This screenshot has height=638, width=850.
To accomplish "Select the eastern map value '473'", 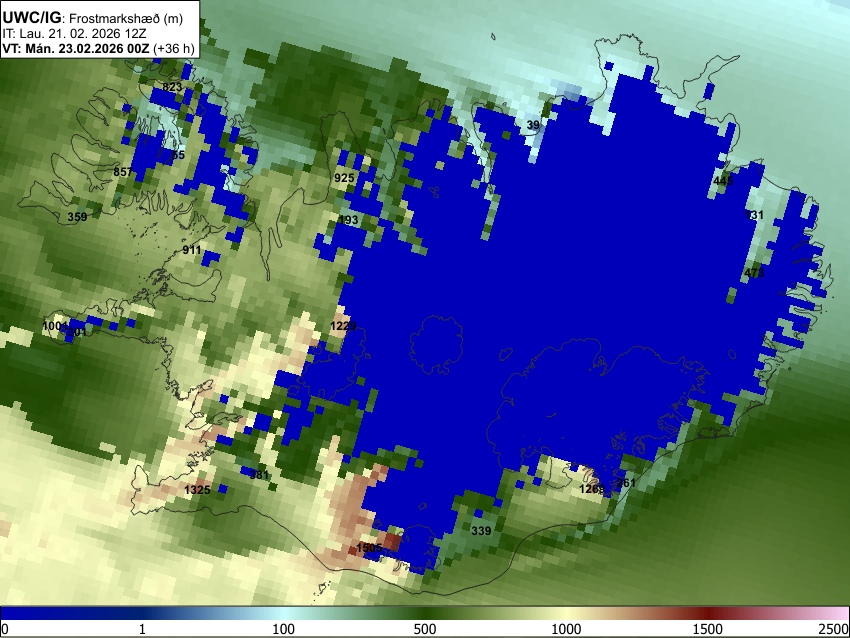I will (754, 273).
